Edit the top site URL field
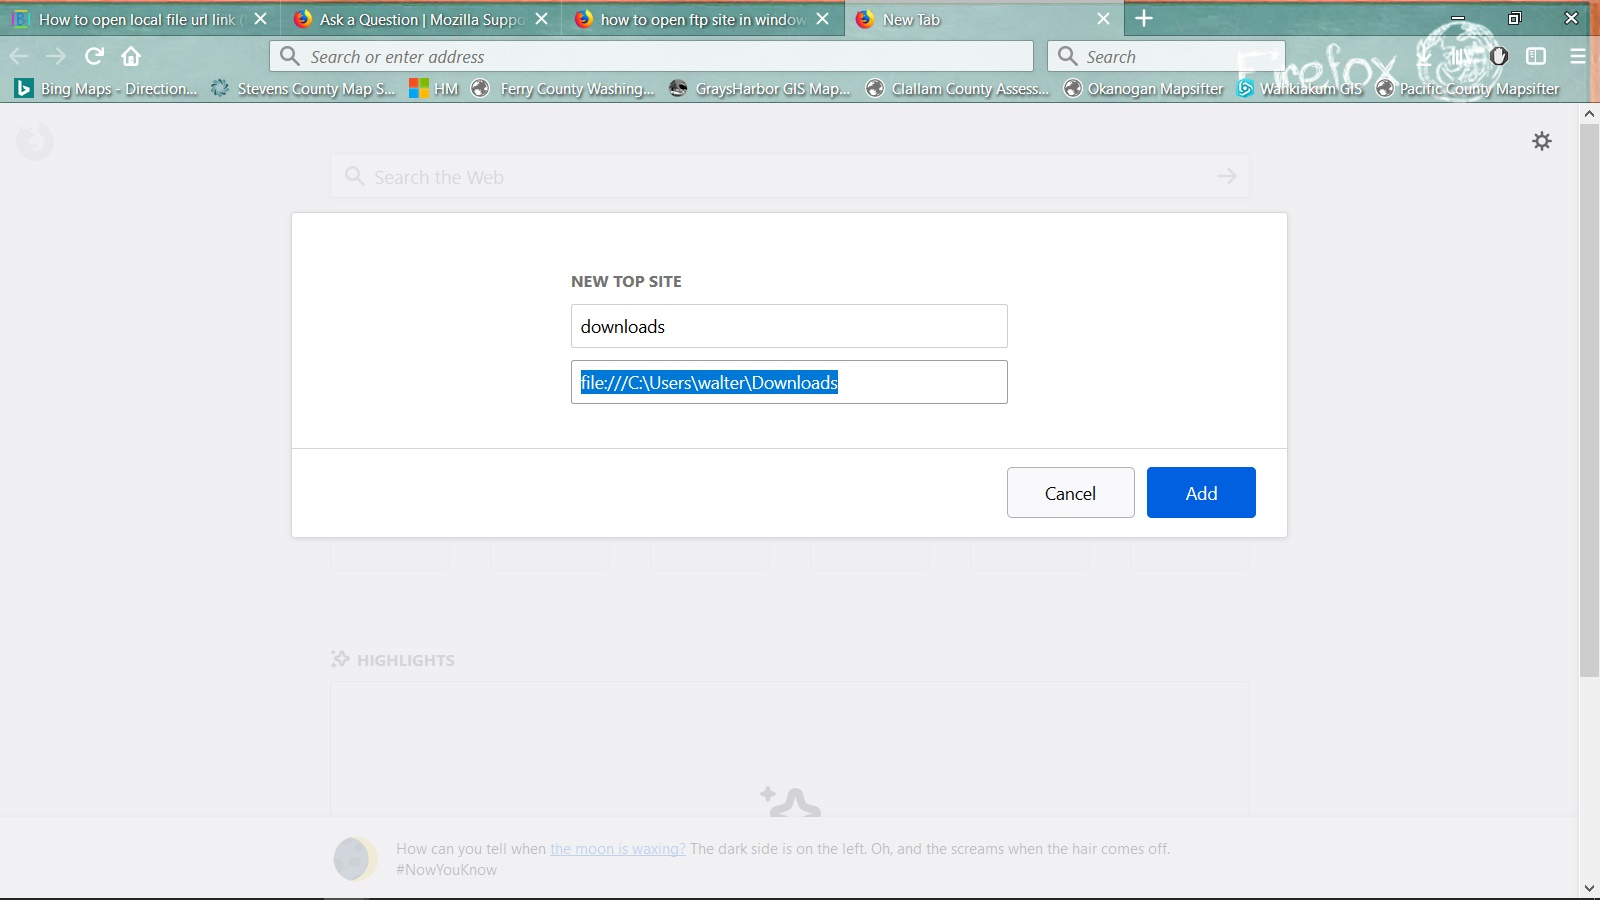 coord(789,382)
